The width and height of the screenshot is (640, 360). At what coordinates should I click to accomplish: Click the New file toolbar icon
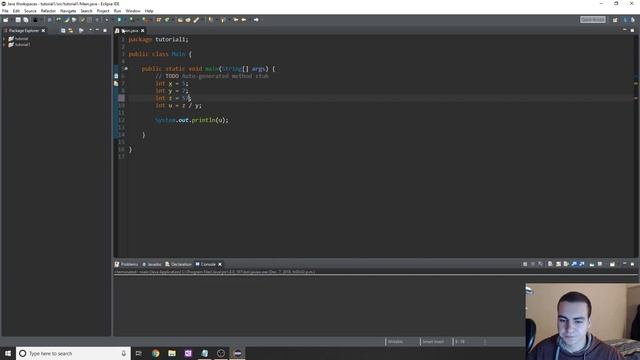point(6,20)
